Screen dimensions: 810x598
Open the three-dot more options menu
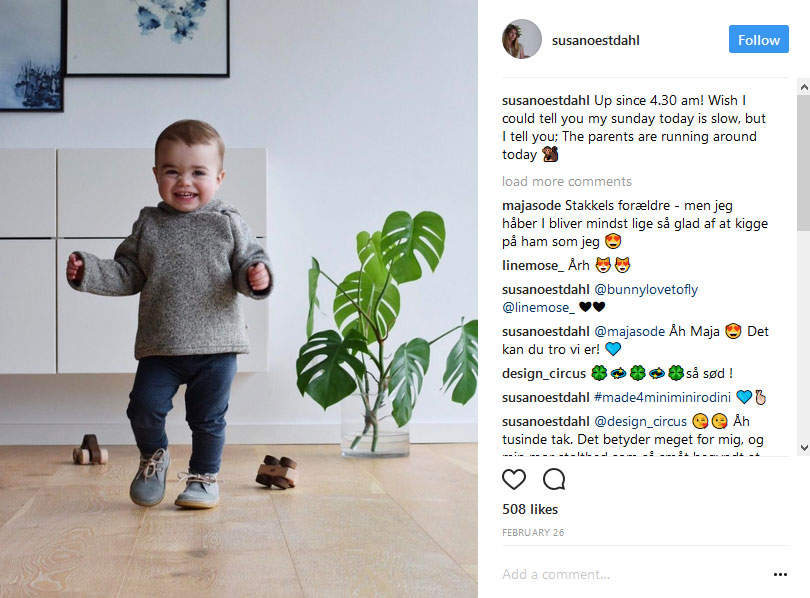point(780,574)
